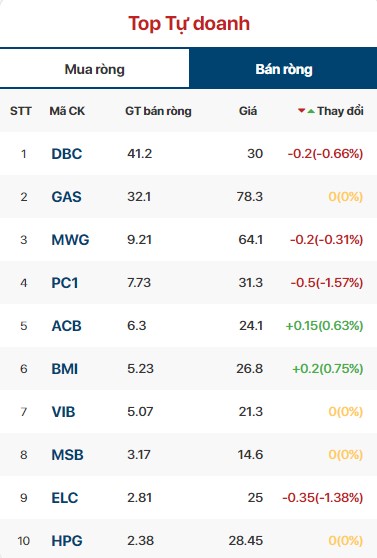The image size is (377, 558).
Task: Open the GAS stock link
Action: click(x=67, y=197)
